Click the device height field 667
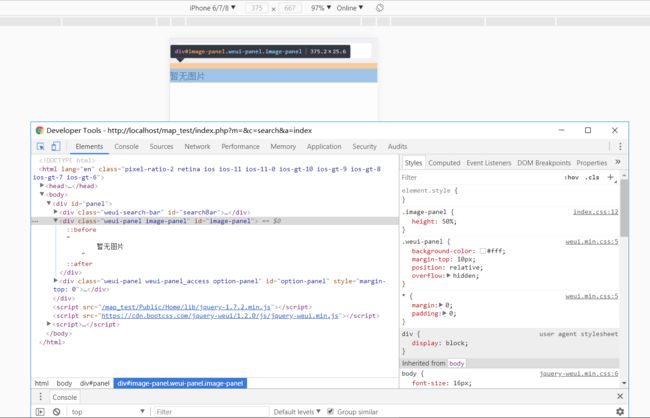This screenshot has height=418, width=650. tap(290, 8)
